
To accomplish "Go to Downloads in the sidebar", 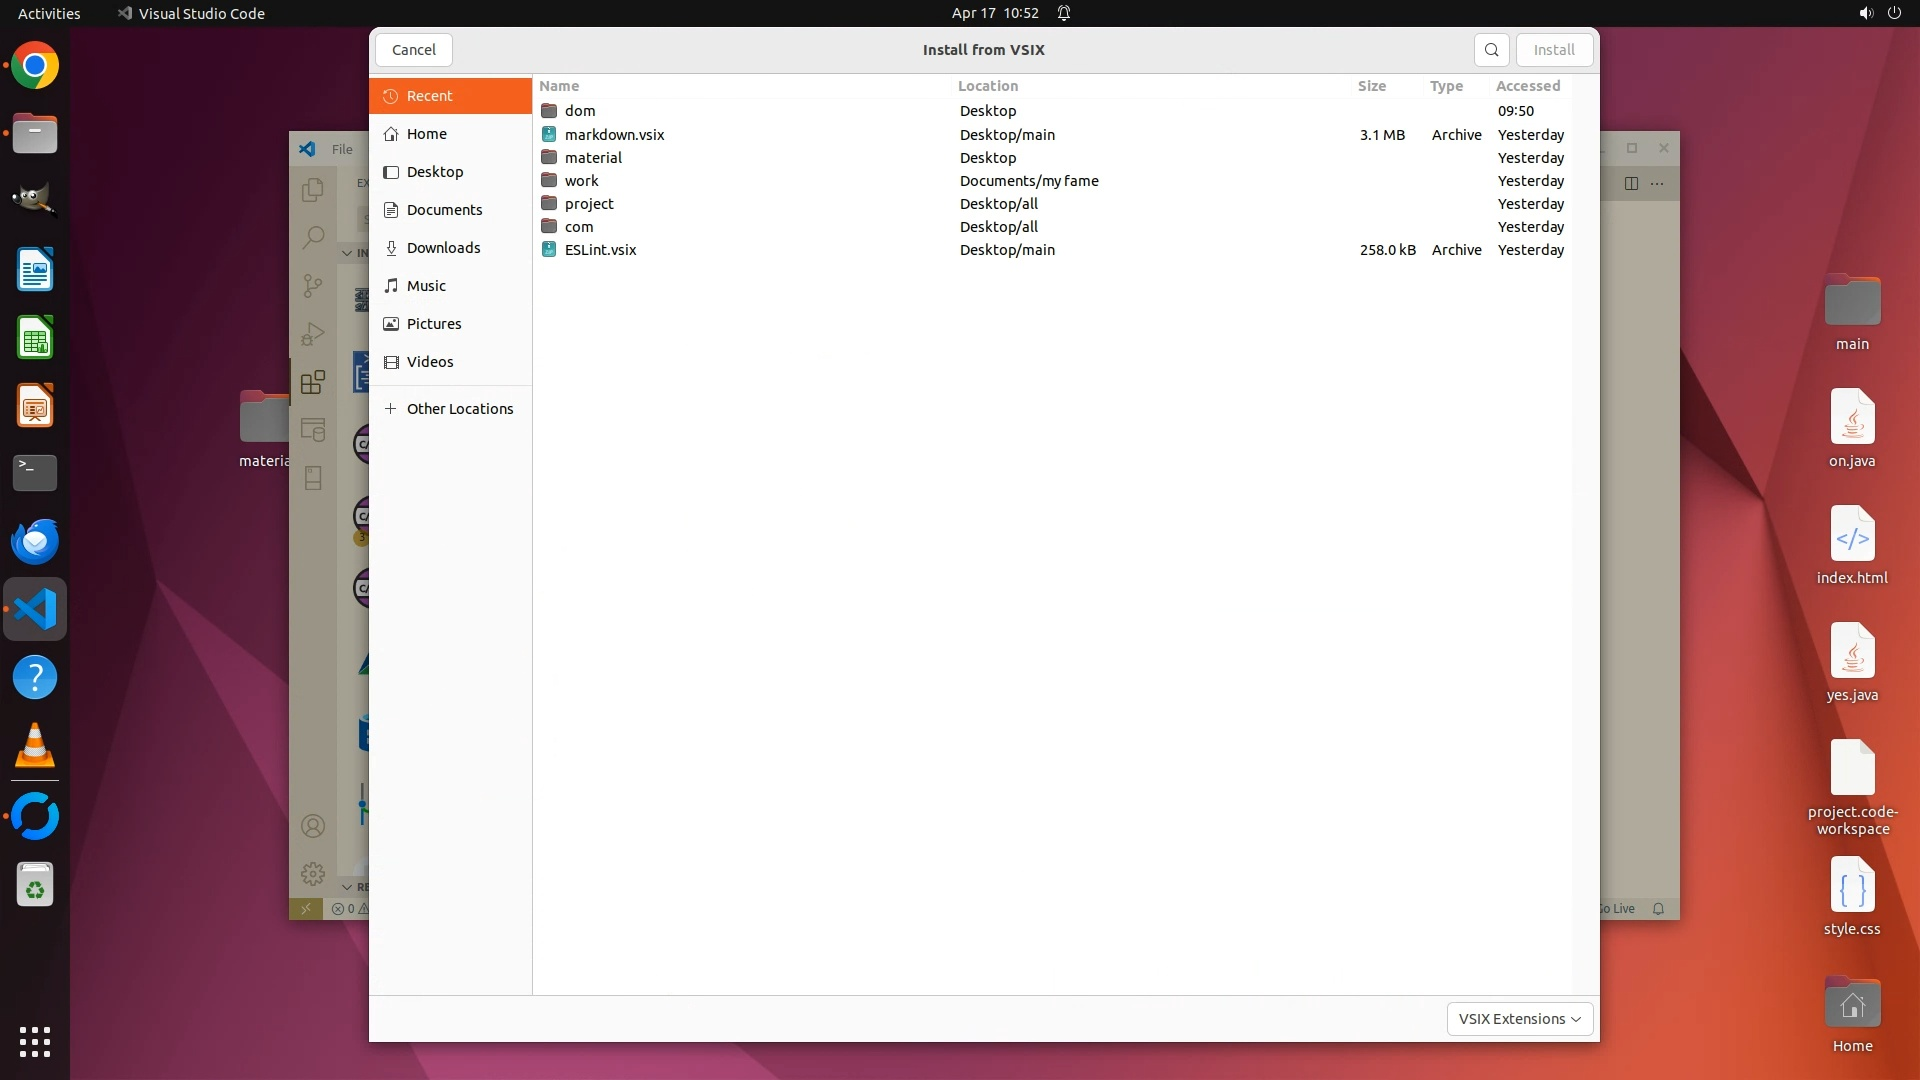I will 443,248.
